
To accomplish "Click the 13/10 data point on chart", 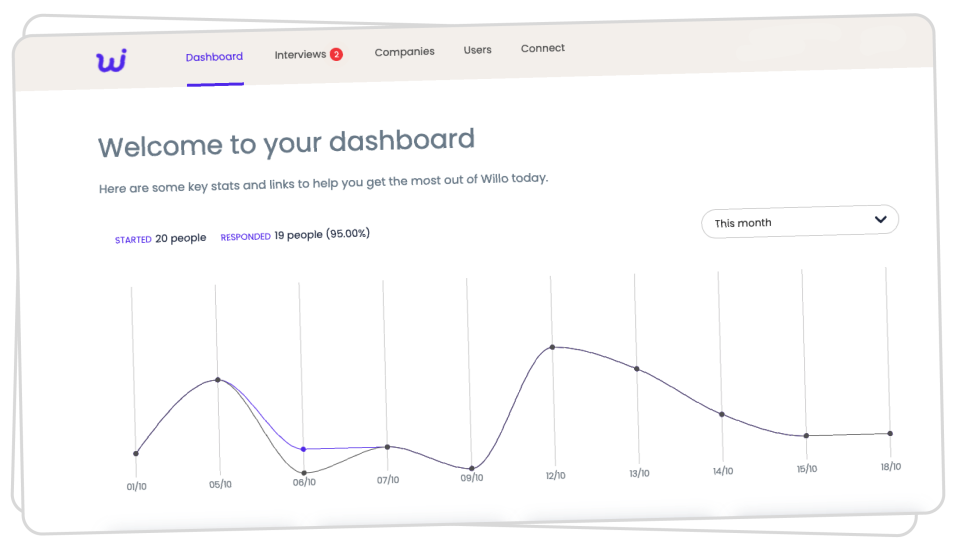I will 636,369.
